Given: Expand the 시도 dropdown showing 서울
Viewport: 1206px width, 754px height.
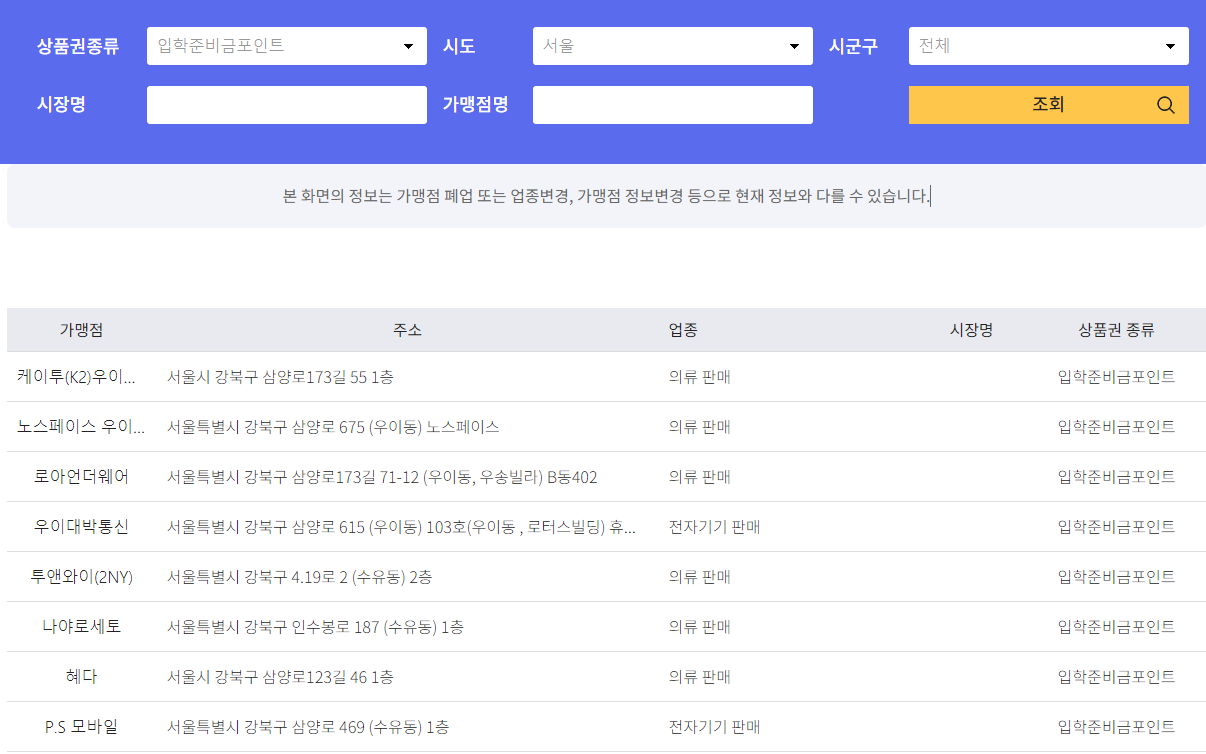Looking at the screenshot, I should click(x=794, y=46).
